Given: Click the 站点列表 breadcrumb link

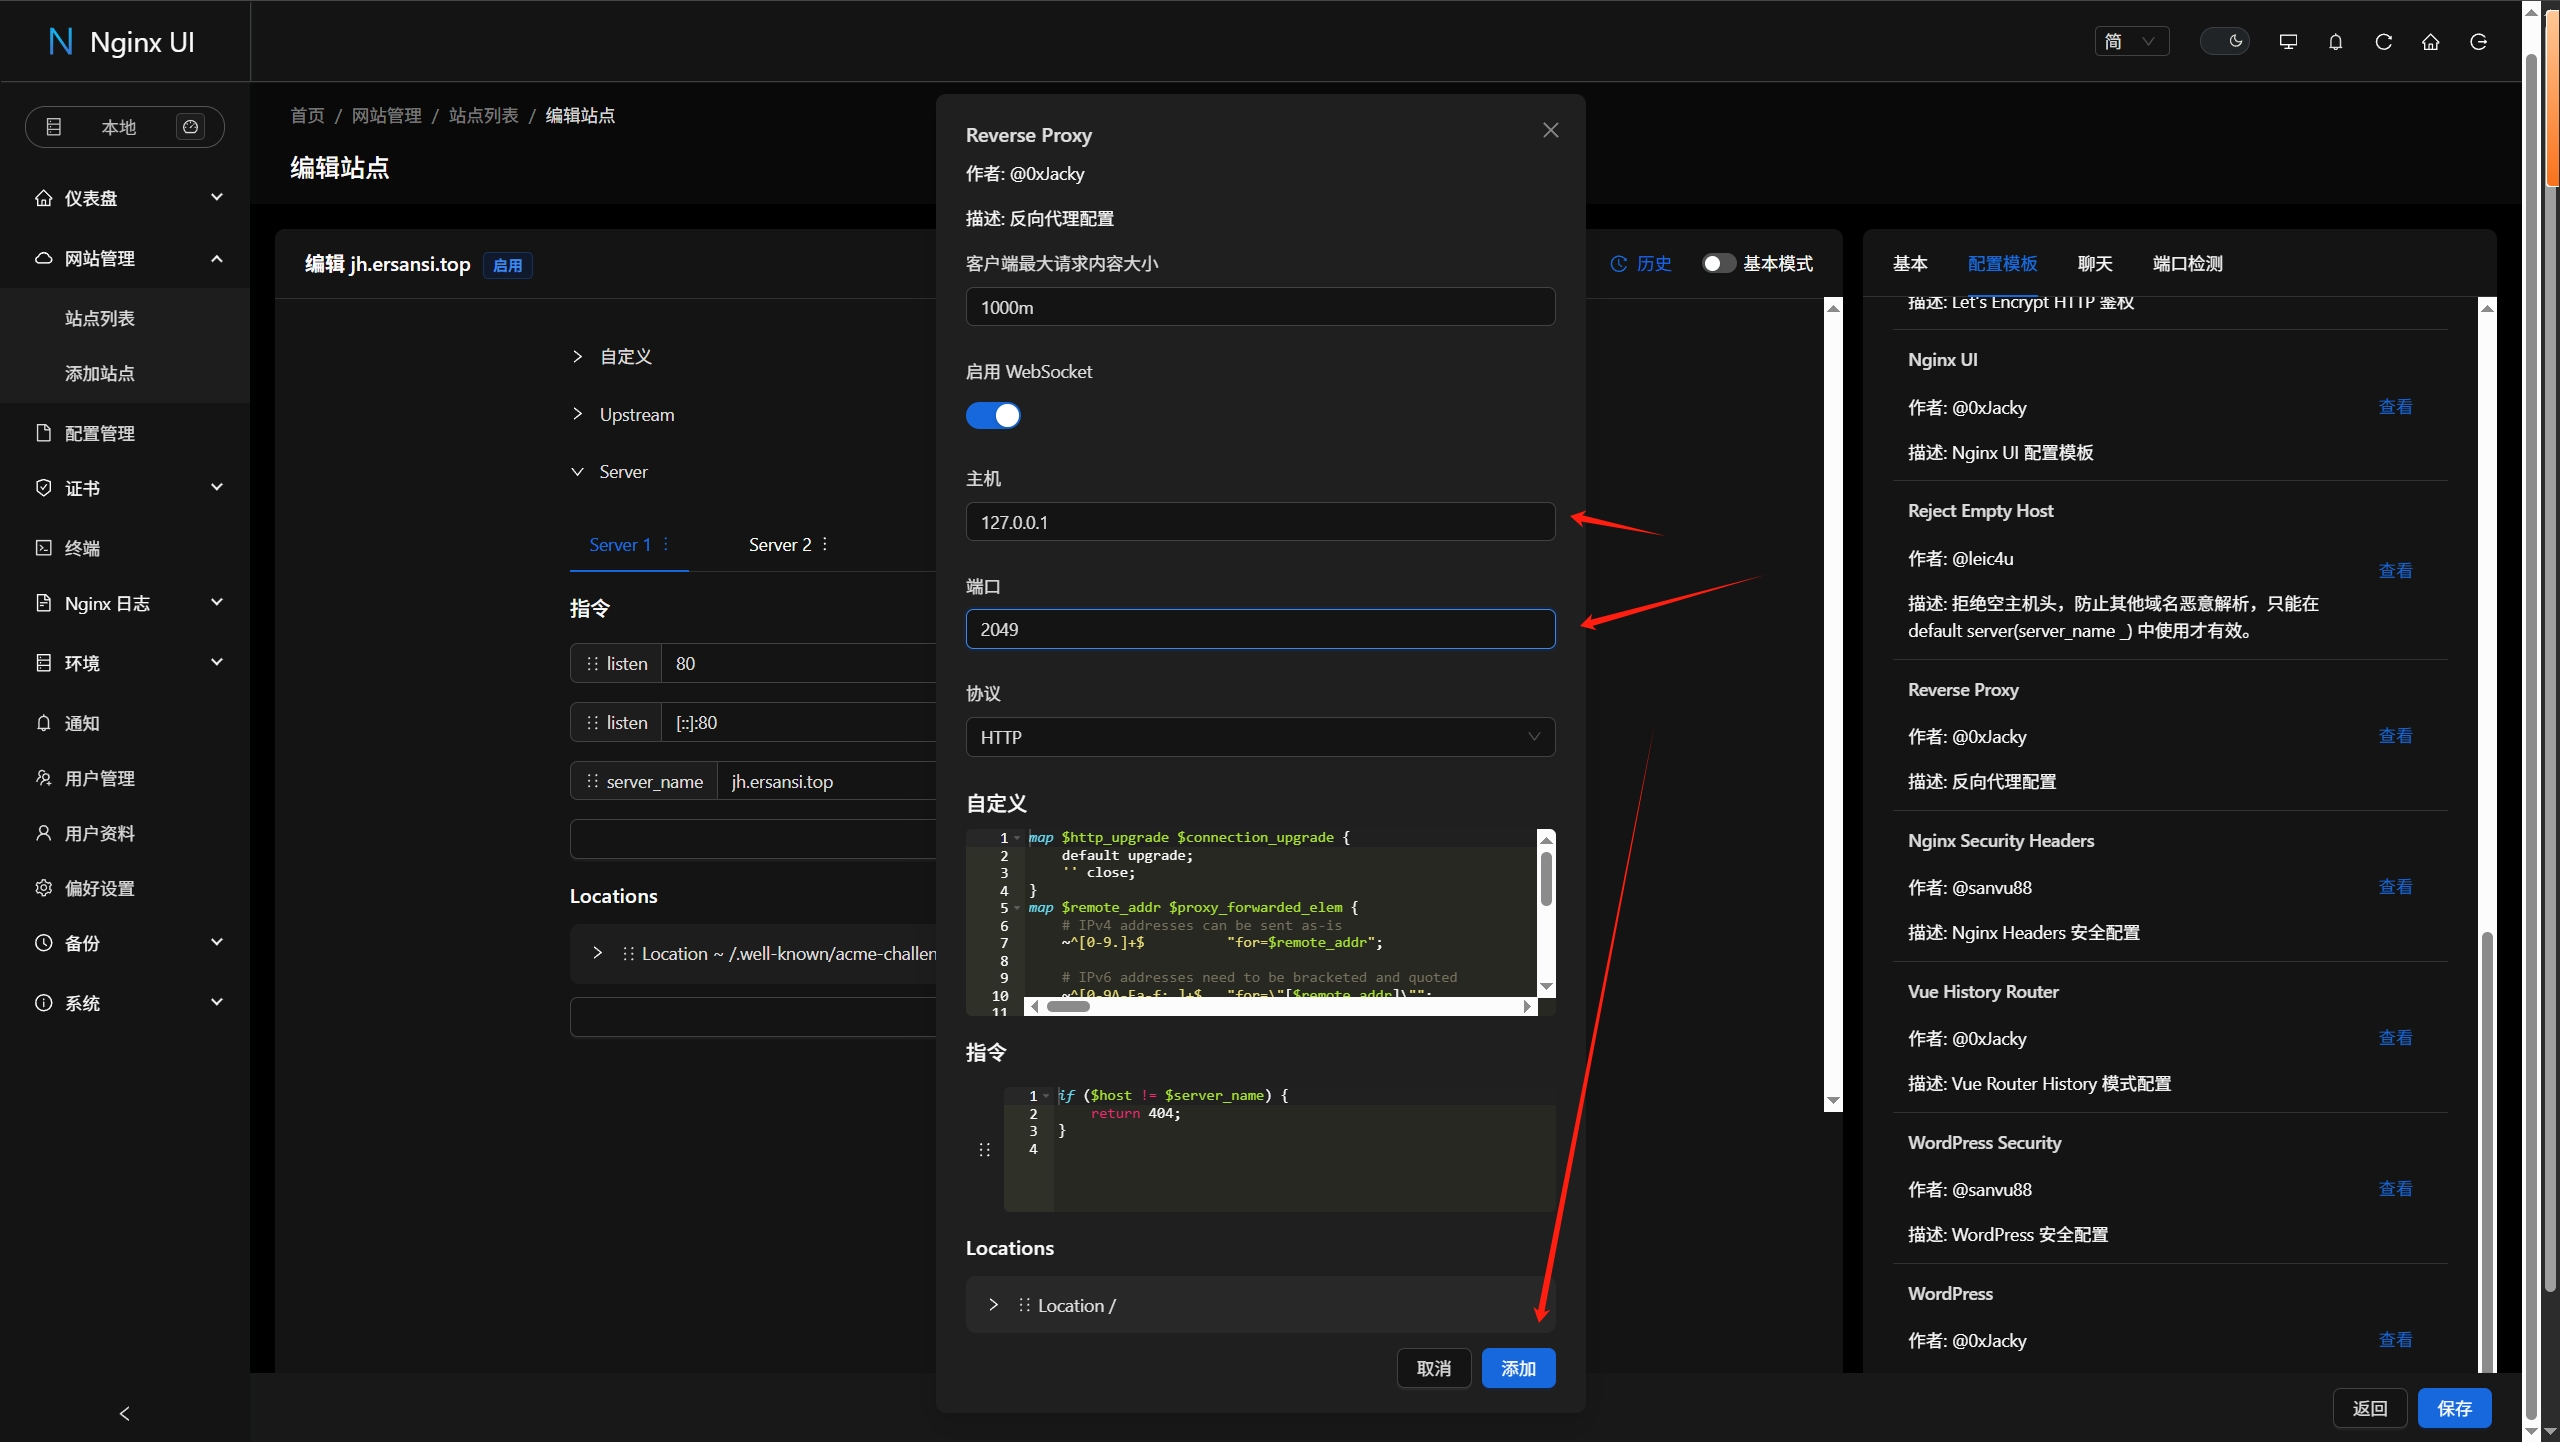Looking at the screenshot, I should 484,115.
